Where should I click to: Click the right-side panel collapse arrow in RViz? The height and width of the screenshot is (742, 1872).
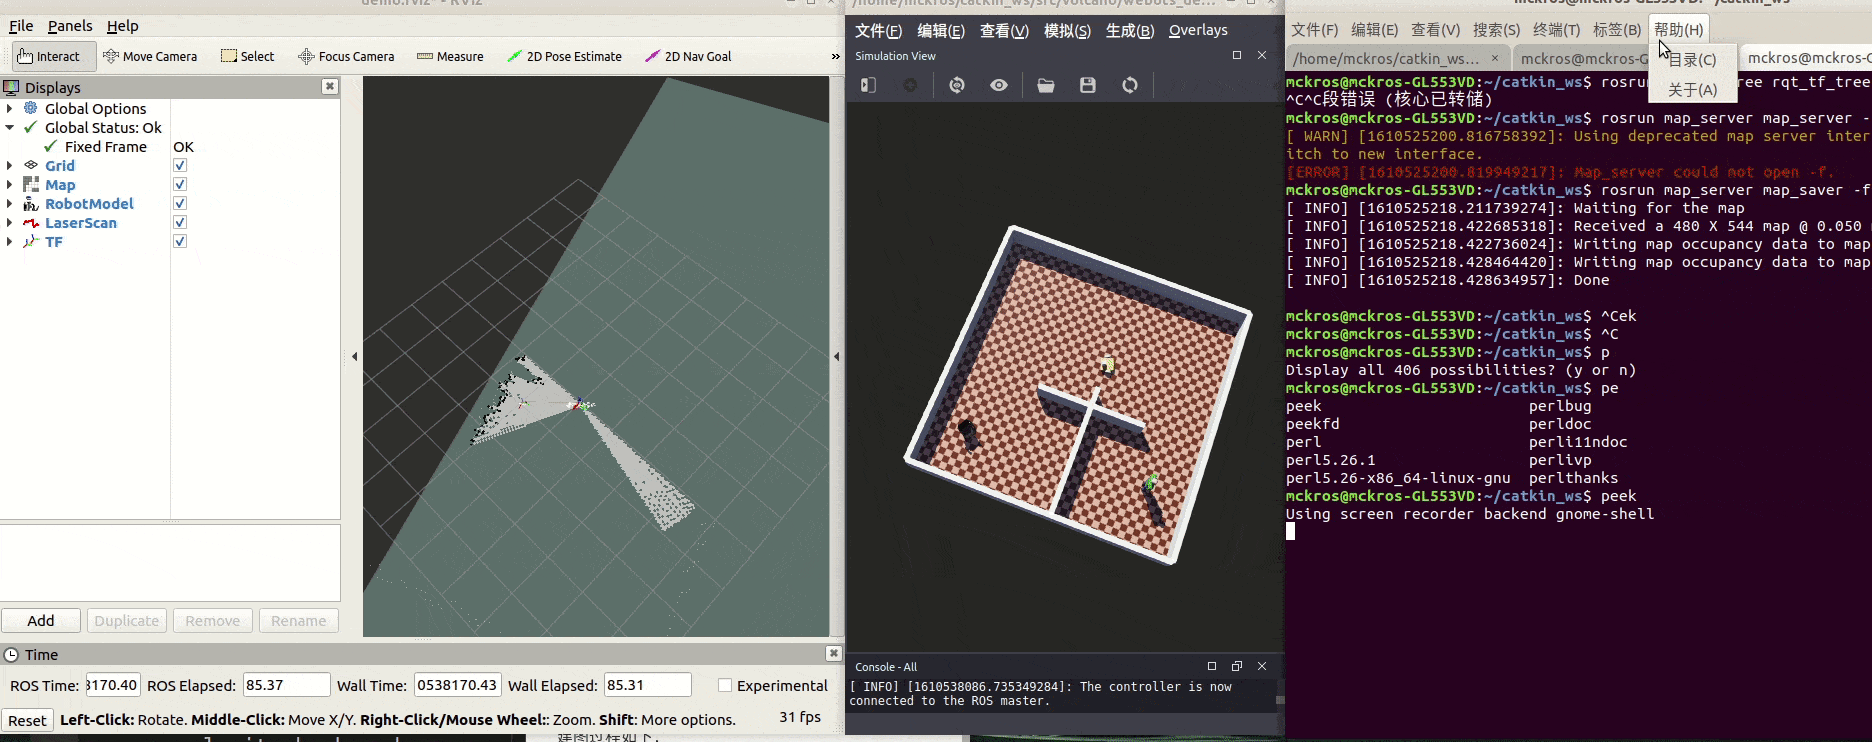(836, 356)
